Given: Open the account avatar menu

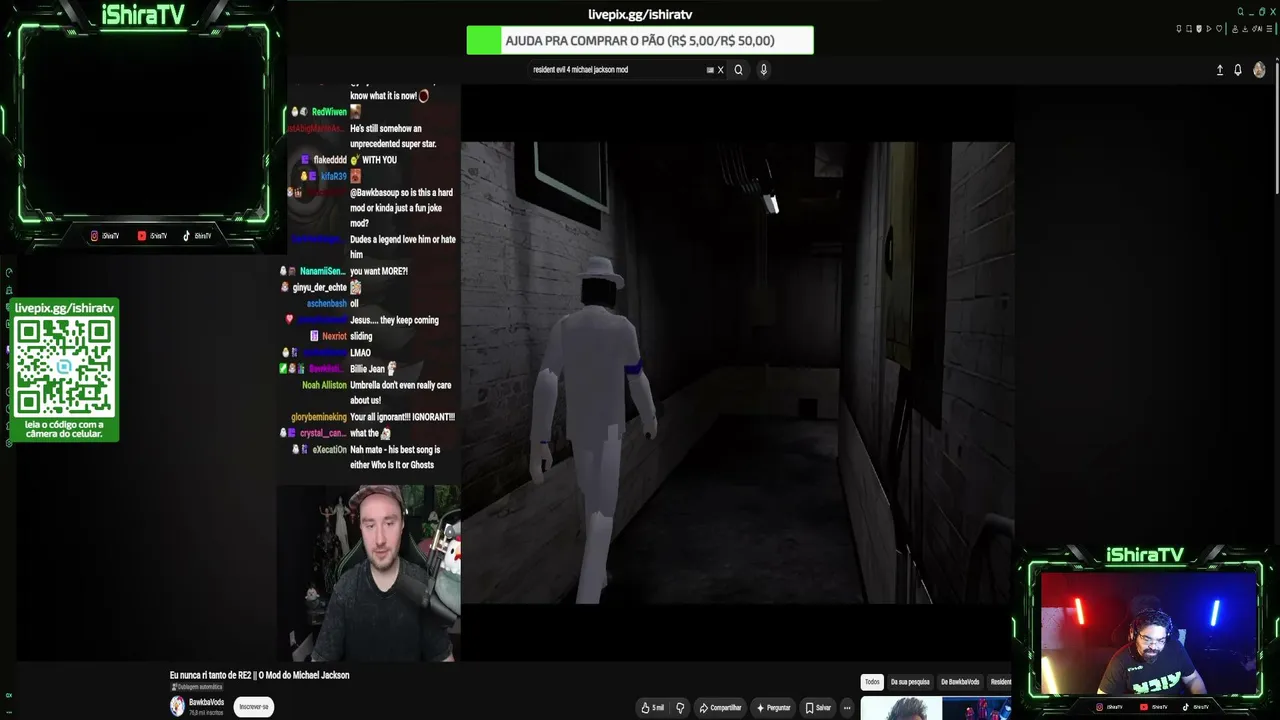Looking at the screenshot, I should (1259, 70).
